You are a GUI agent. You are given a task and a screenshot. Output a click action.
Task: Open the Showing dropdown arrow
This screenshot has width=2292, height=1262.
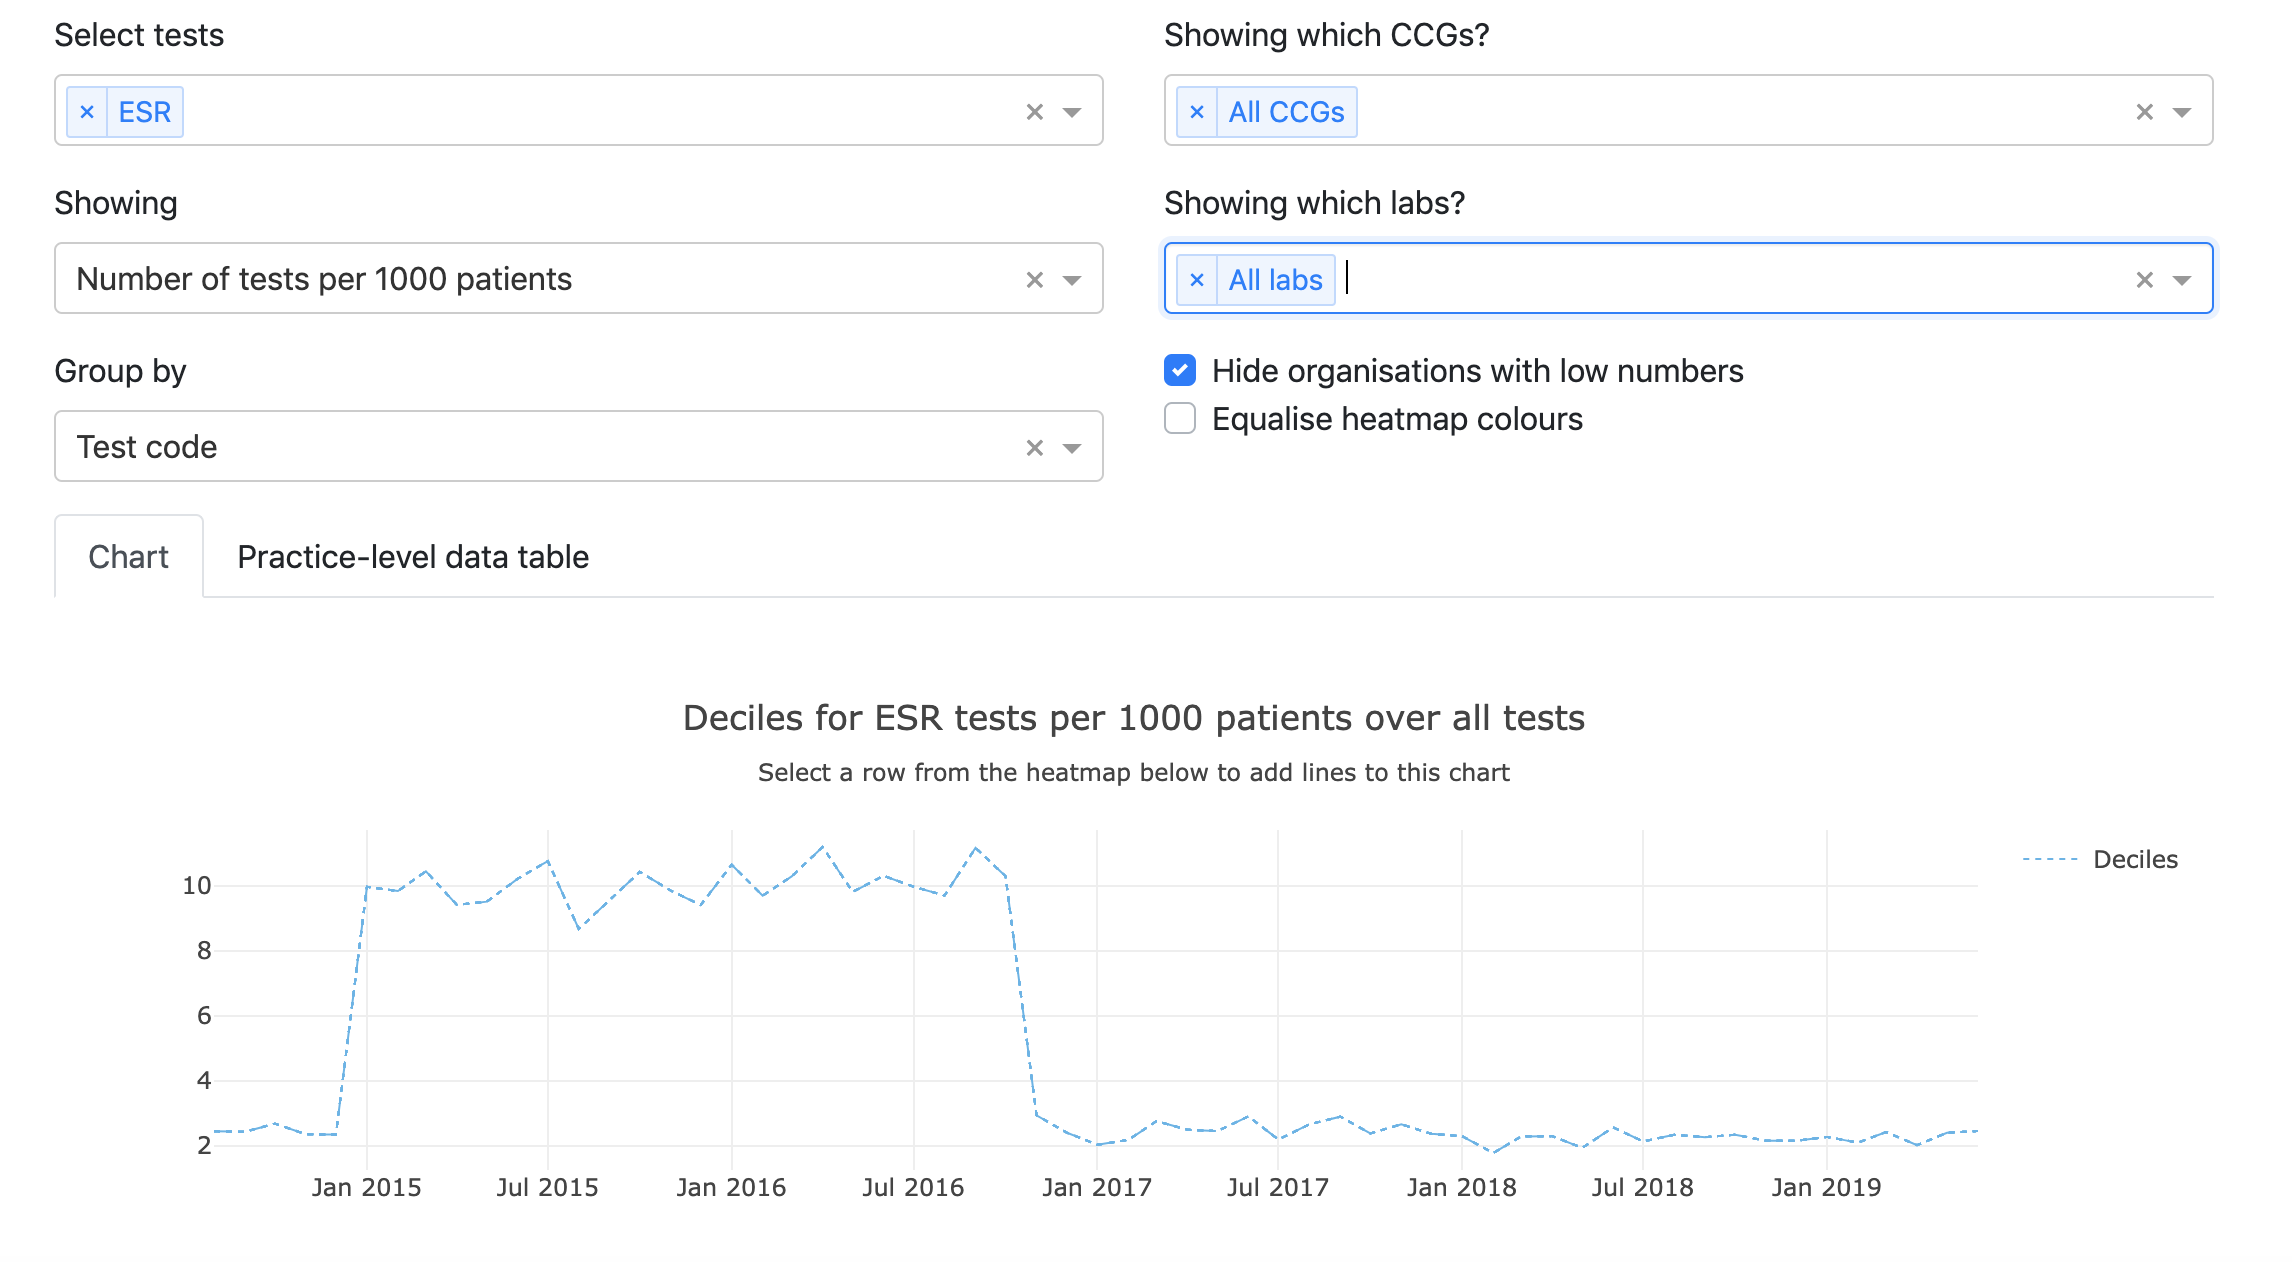(x=1072, y=280)
